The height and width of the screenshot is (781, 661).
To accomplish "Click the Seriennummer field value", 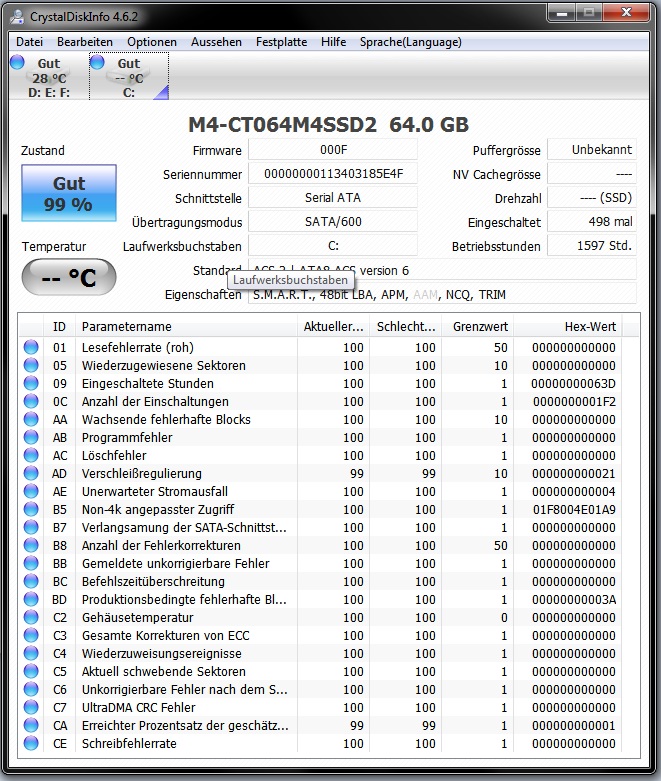I will [333, 174].
